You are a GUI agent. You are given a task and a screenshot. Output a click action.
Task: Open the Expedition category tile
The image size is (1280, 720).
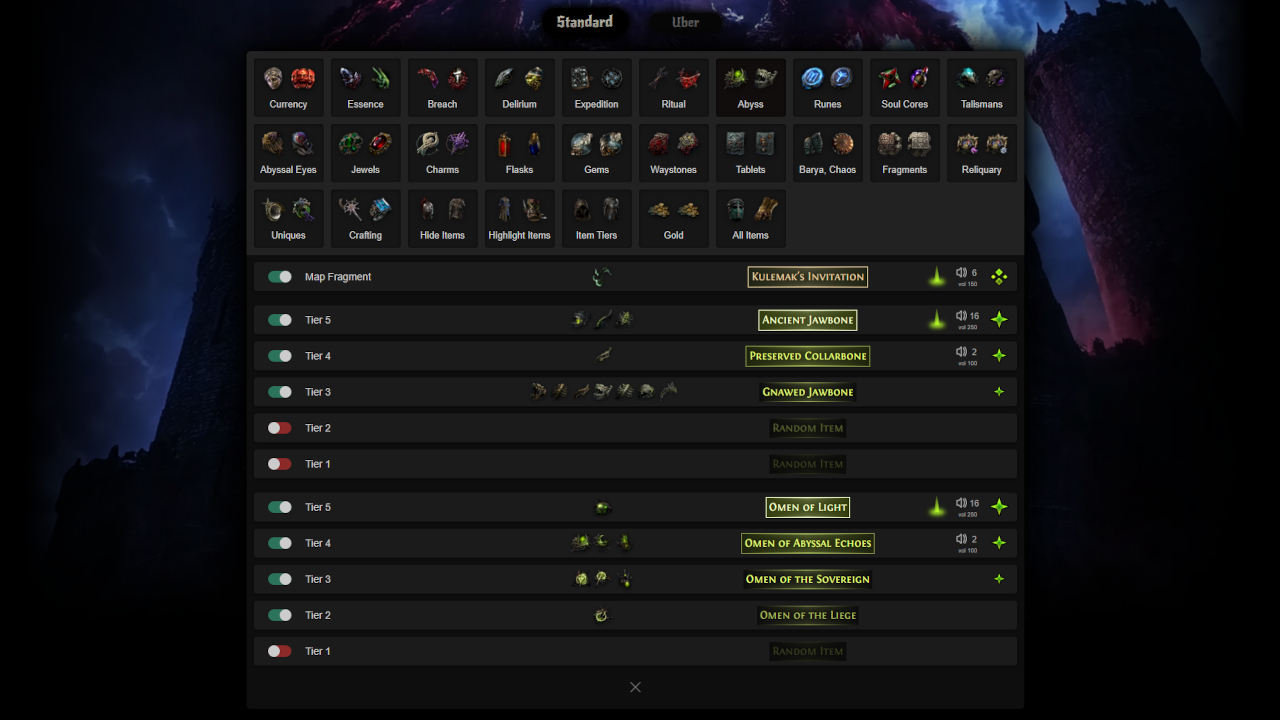coord(596,87)
